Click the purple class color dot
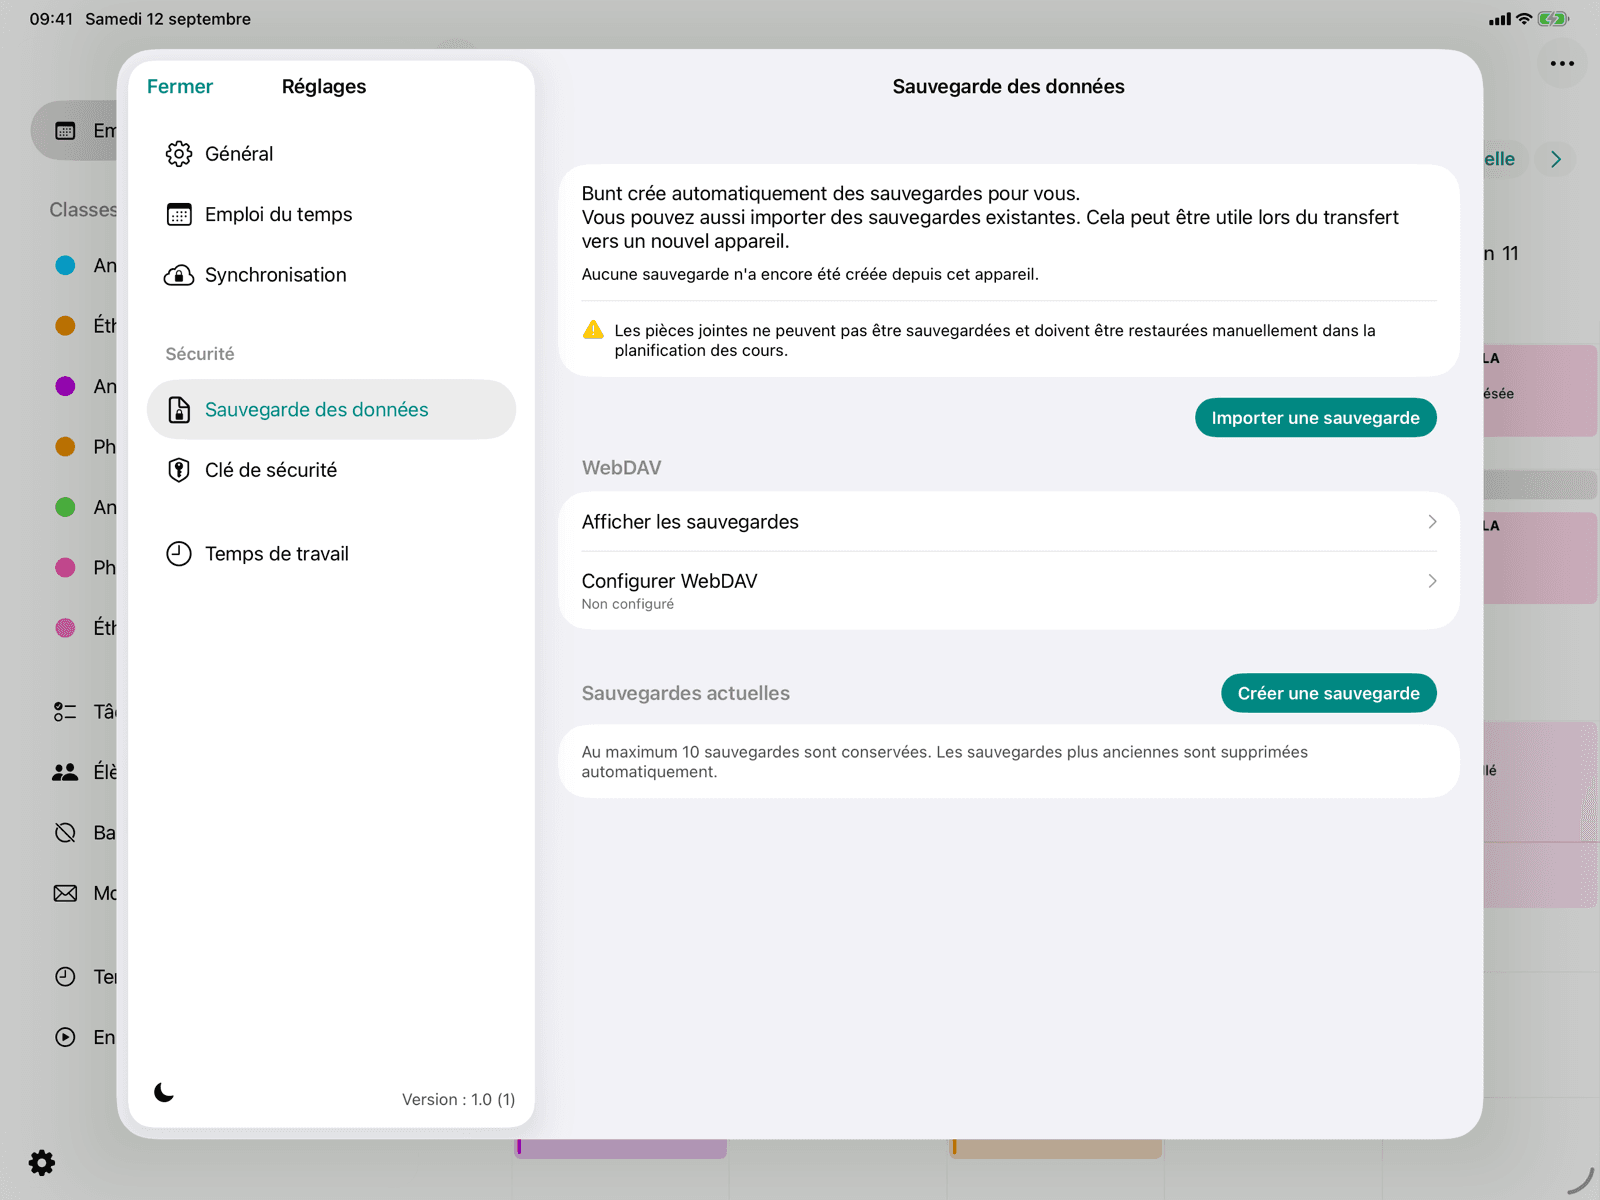Viewport: 1600px width, 1200px height. pyautogui.click(x=65, y=386)
